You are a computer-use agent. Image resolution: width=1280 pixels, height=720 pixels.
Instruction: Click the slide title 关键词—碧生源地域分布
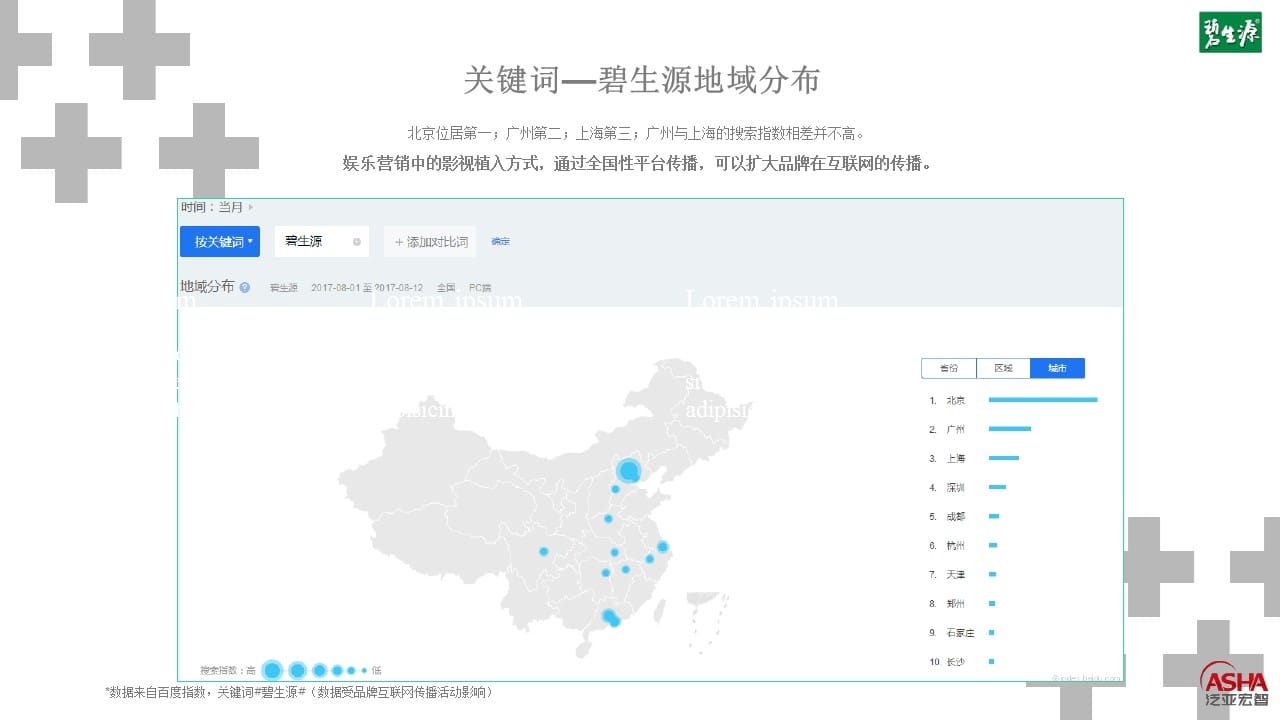click(641, 80)
